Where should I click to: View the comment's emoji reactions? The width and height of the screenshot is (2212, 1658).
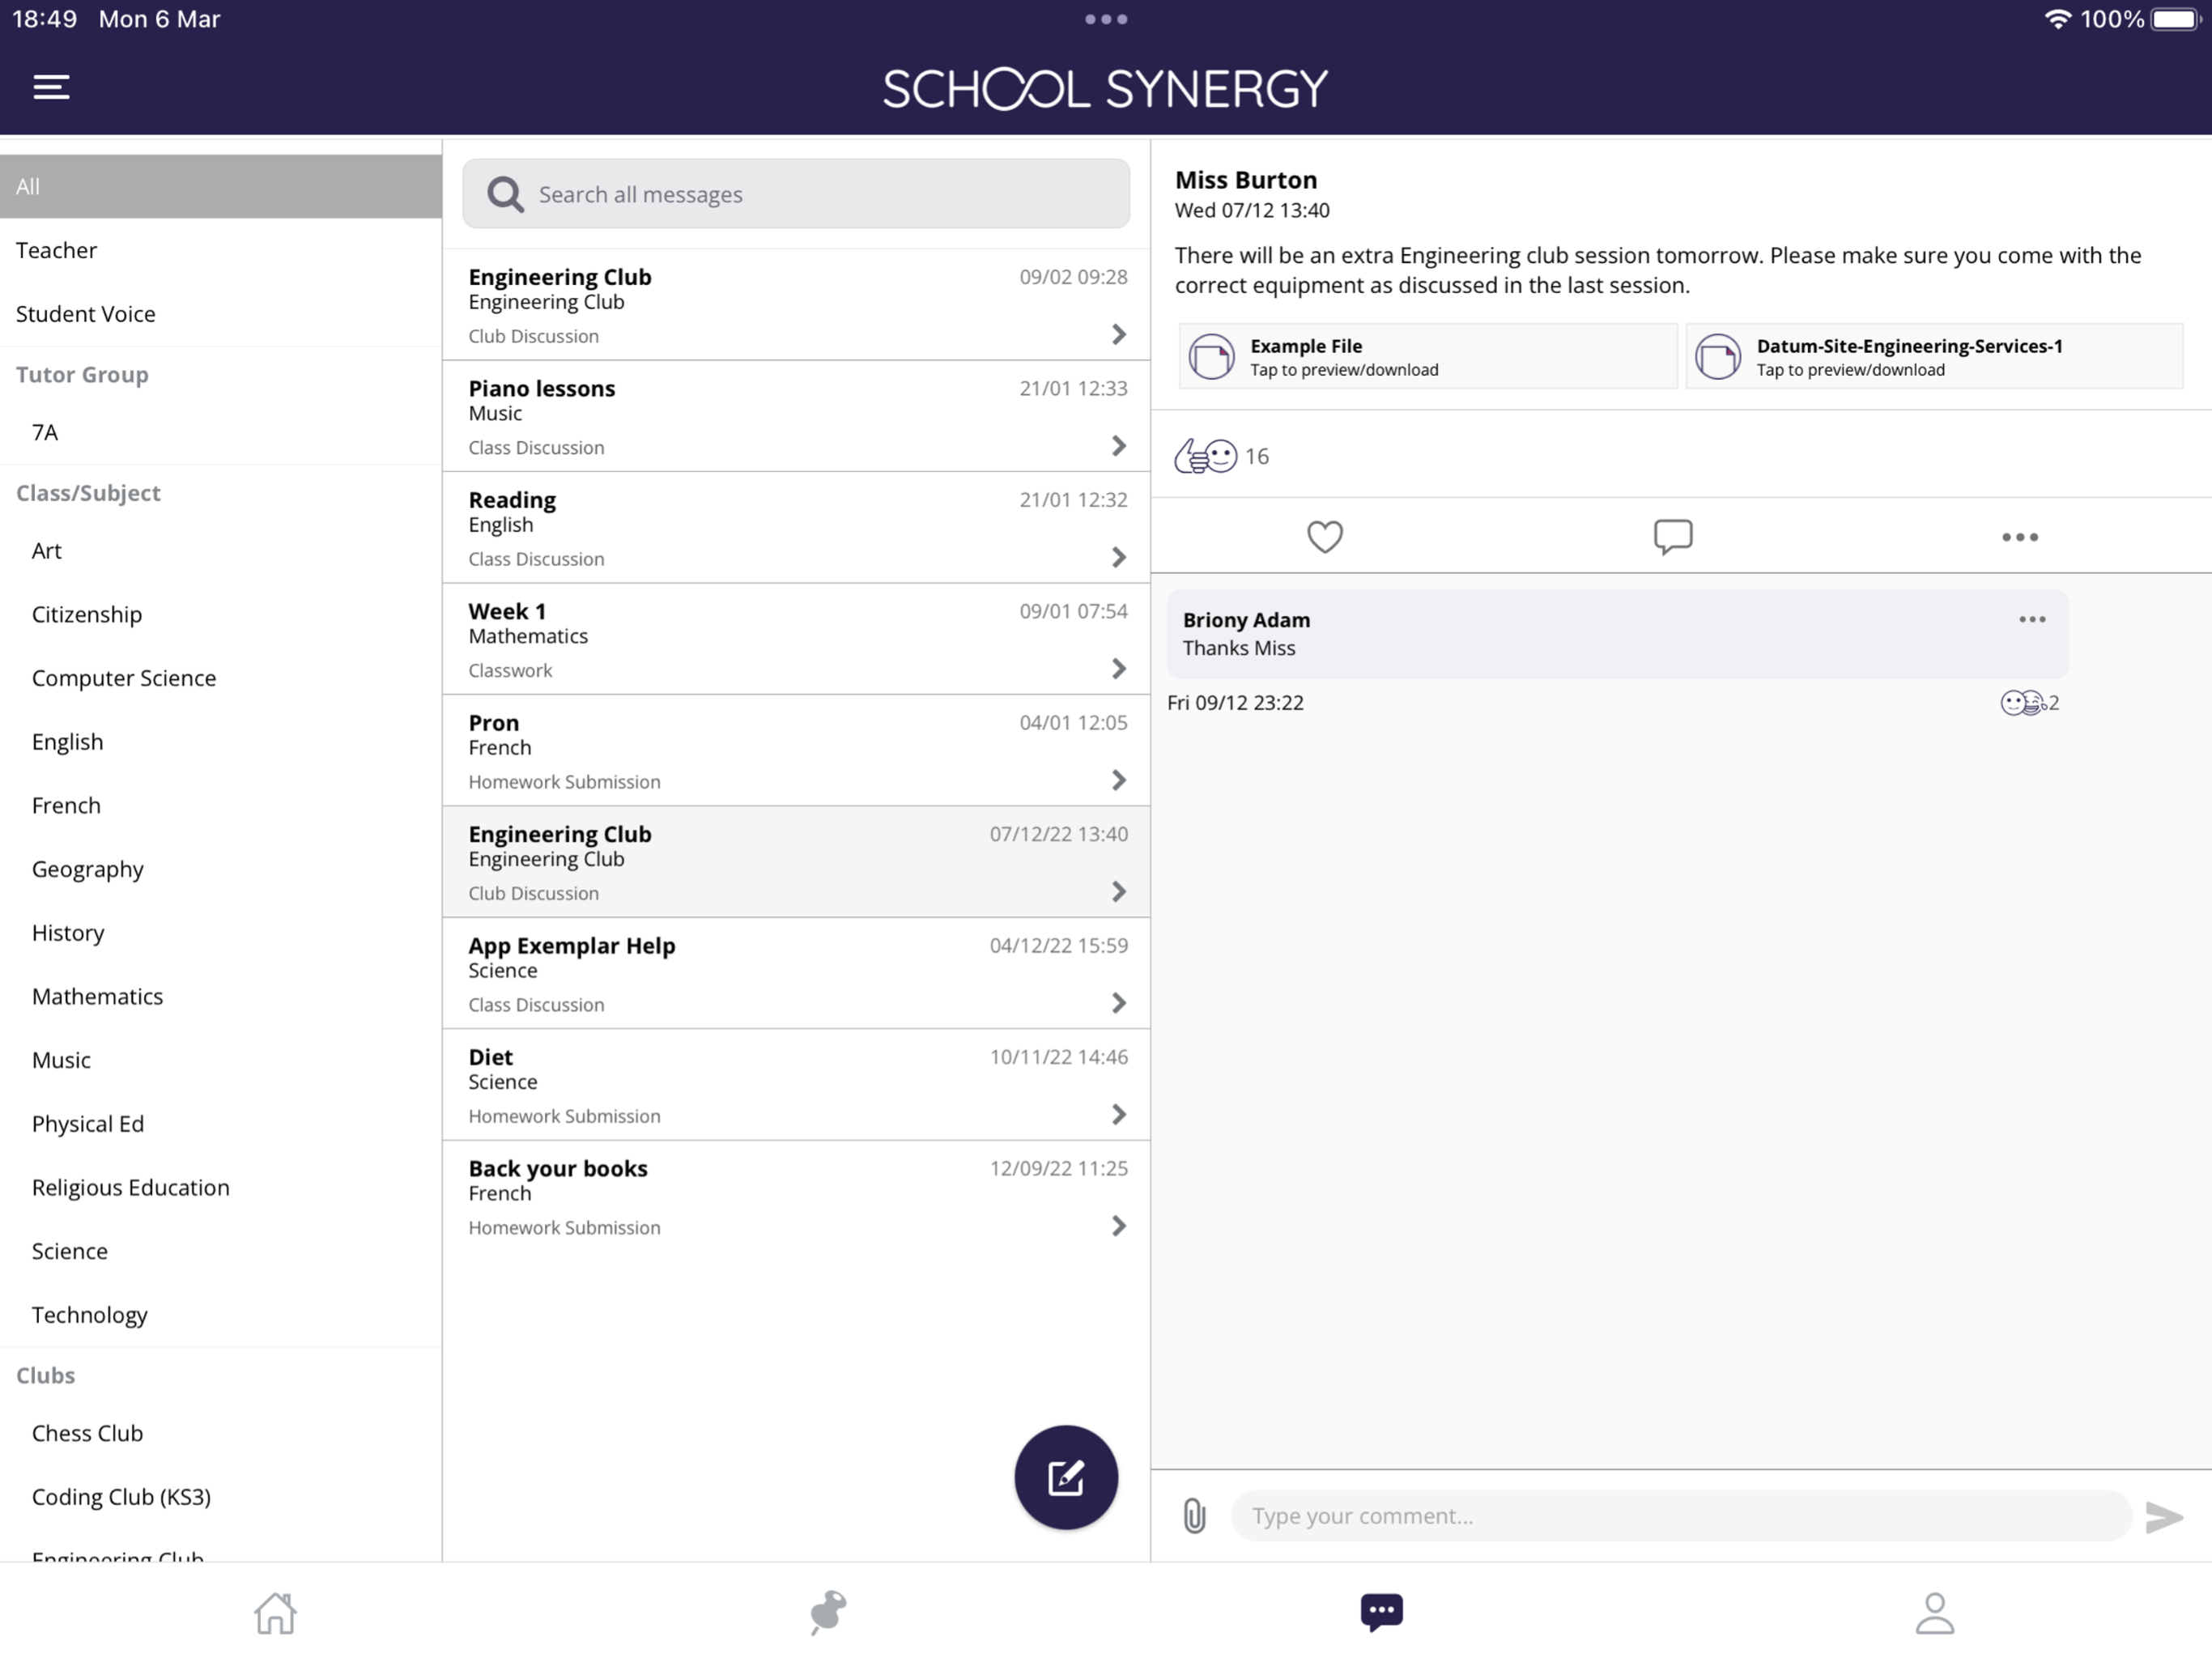(x=2029, y=703)
